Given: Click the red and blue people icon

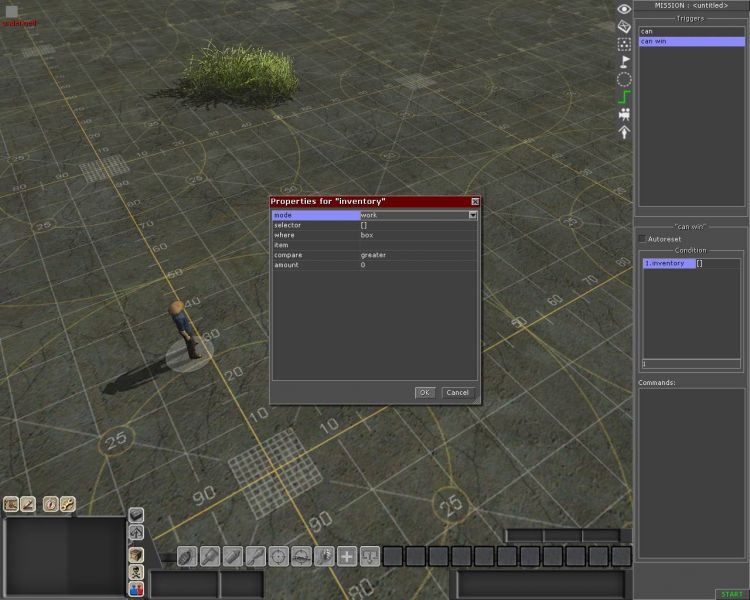Looking at the screenshot, I should (136, 589).
